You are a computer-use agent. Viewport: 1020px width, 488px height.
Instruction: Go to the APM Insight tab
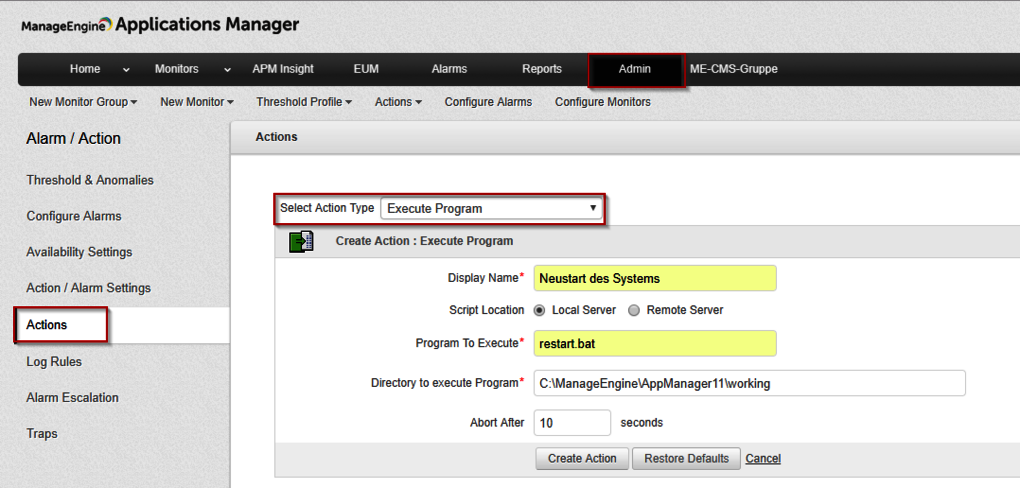[283, 69]
